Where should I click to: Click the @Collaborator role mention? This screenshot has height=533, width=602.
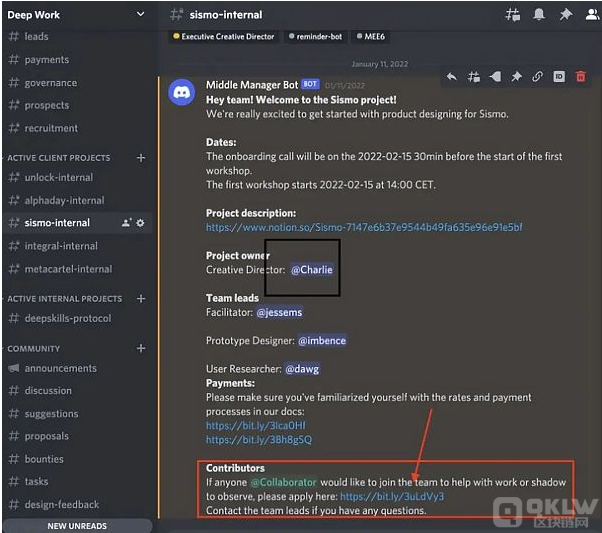tap(283, 482)
